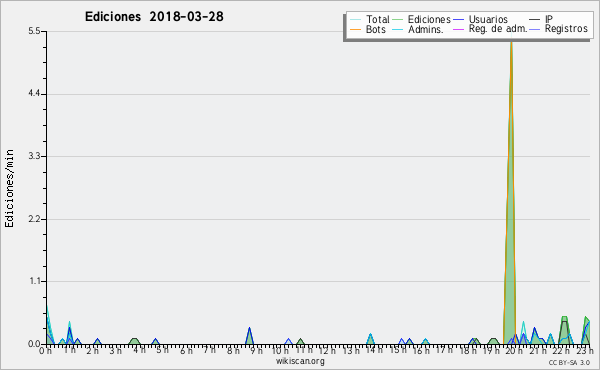Click the 1.1 y-axis tick label
Screen dimensions: 600x370
tap(35, 281)
